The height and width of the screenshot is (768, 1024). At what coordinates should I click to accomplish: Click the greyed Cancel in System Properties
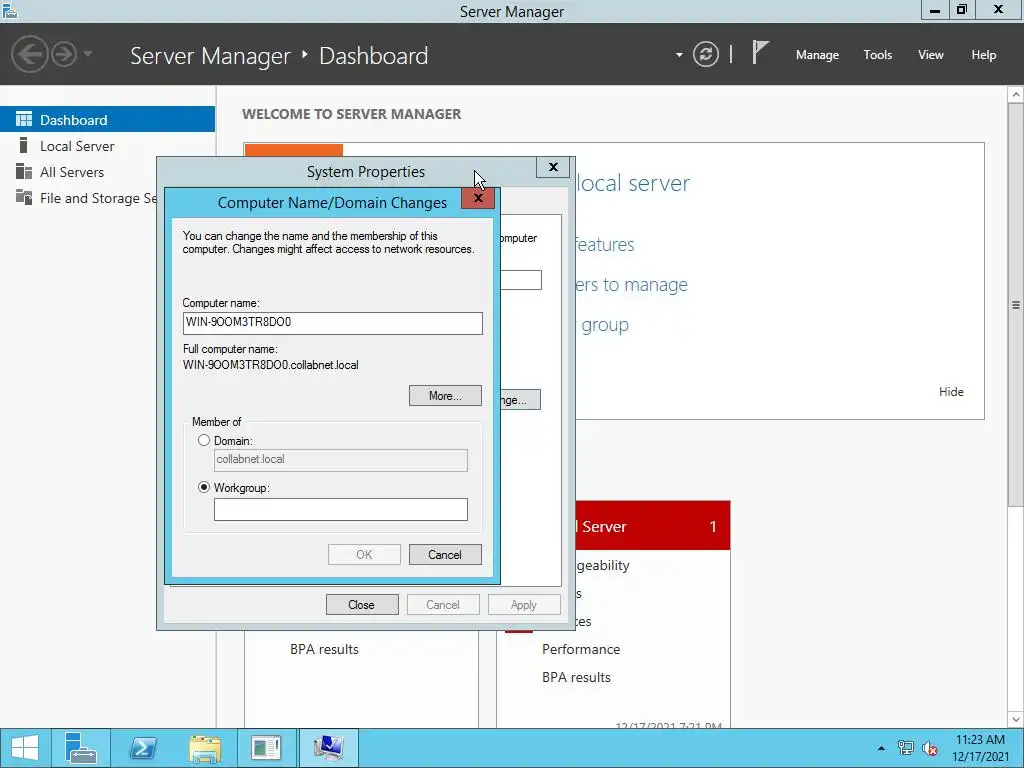pos(443,605)
